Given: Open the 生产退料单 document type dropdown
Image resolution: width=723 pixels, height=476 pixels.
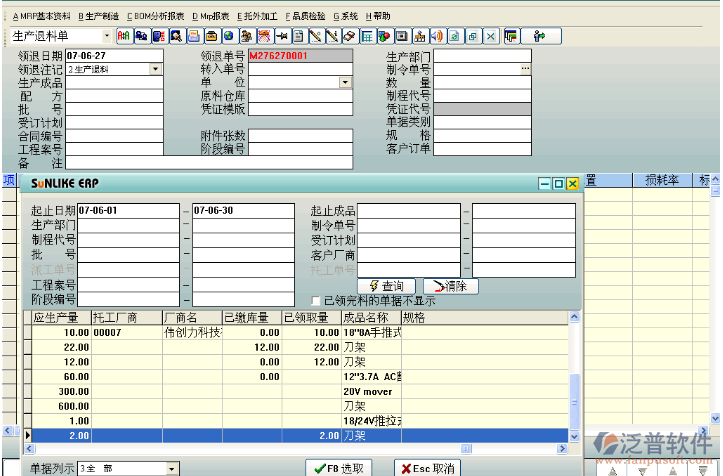Looking at the screenshot, I should (105, 36).
